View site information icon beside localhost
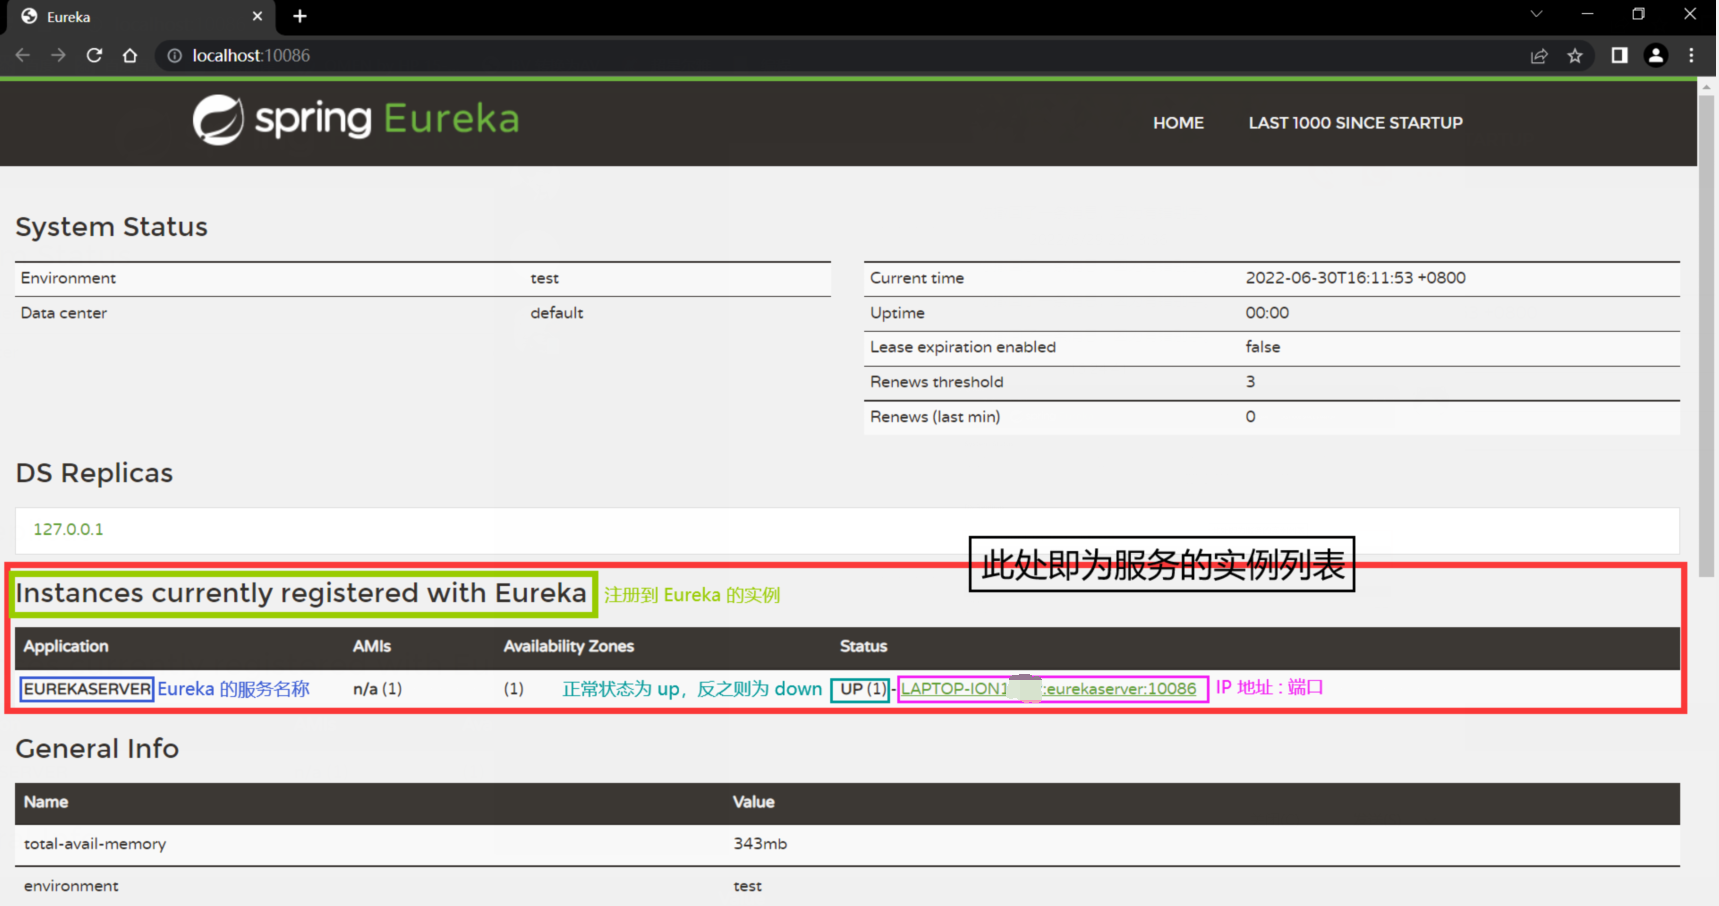1719x906 pixels. (174, 56)
